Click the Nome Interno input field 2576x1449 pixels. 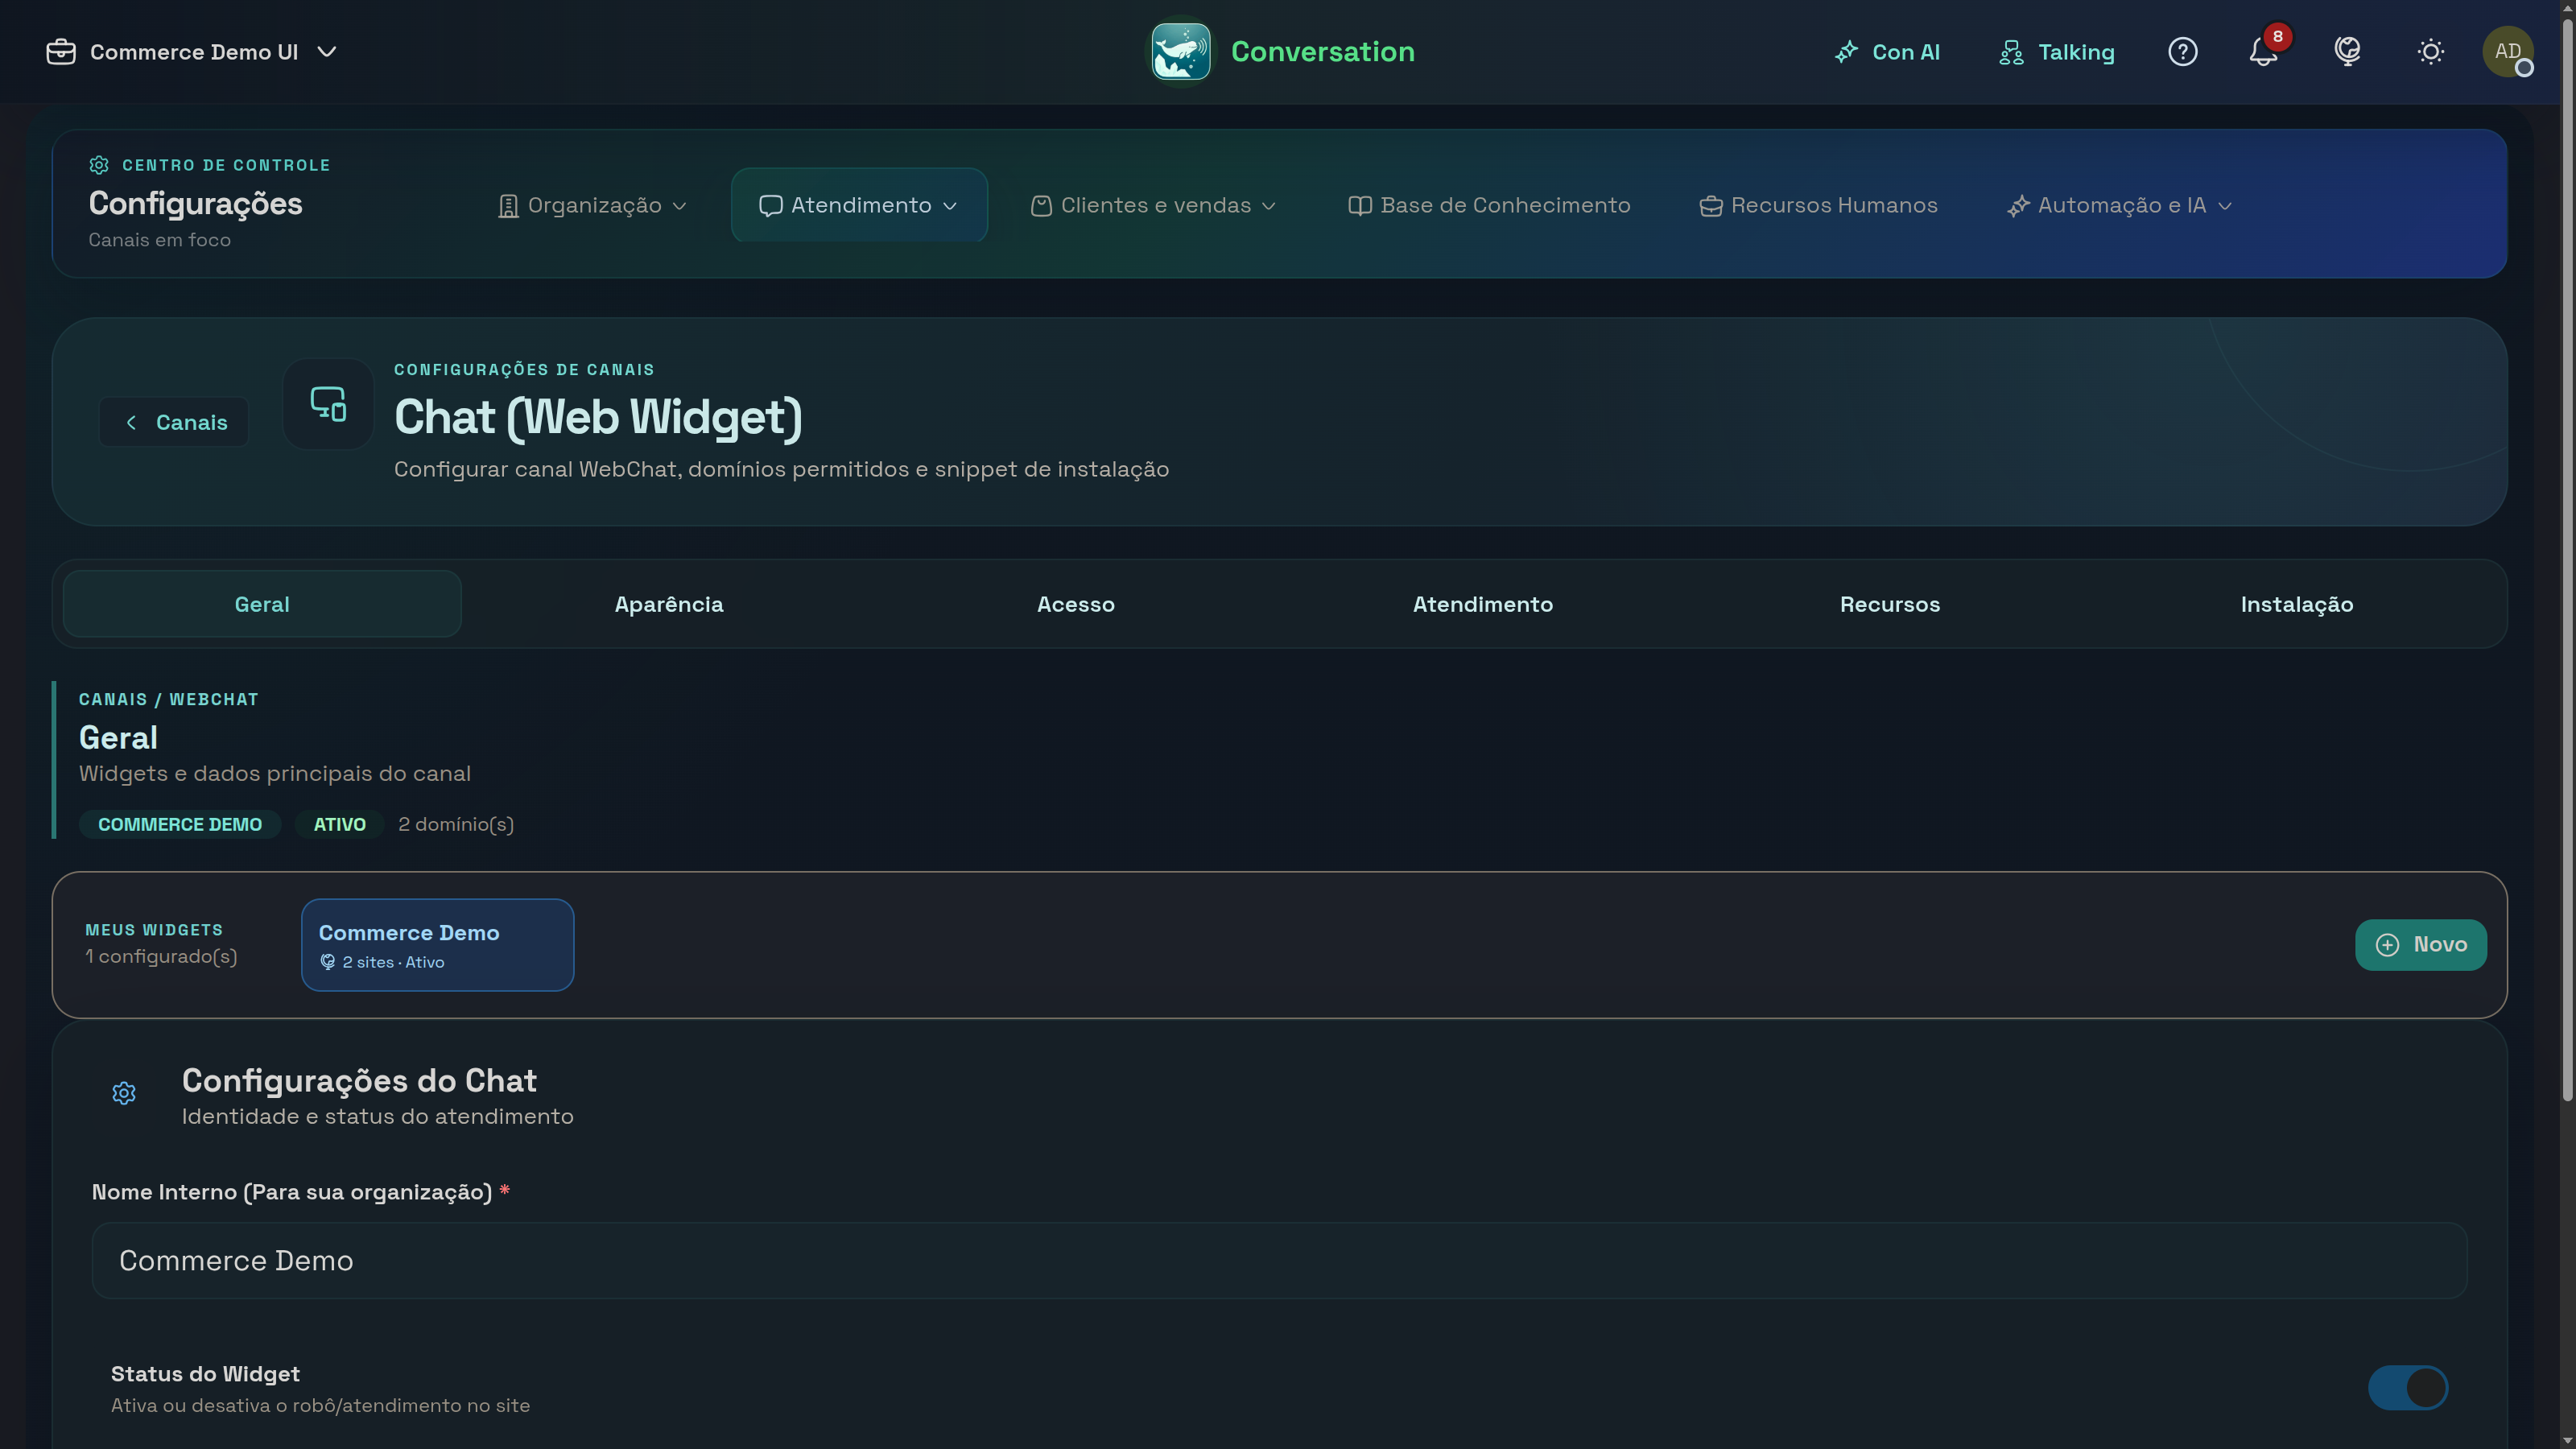[x=1279, y=1260]
